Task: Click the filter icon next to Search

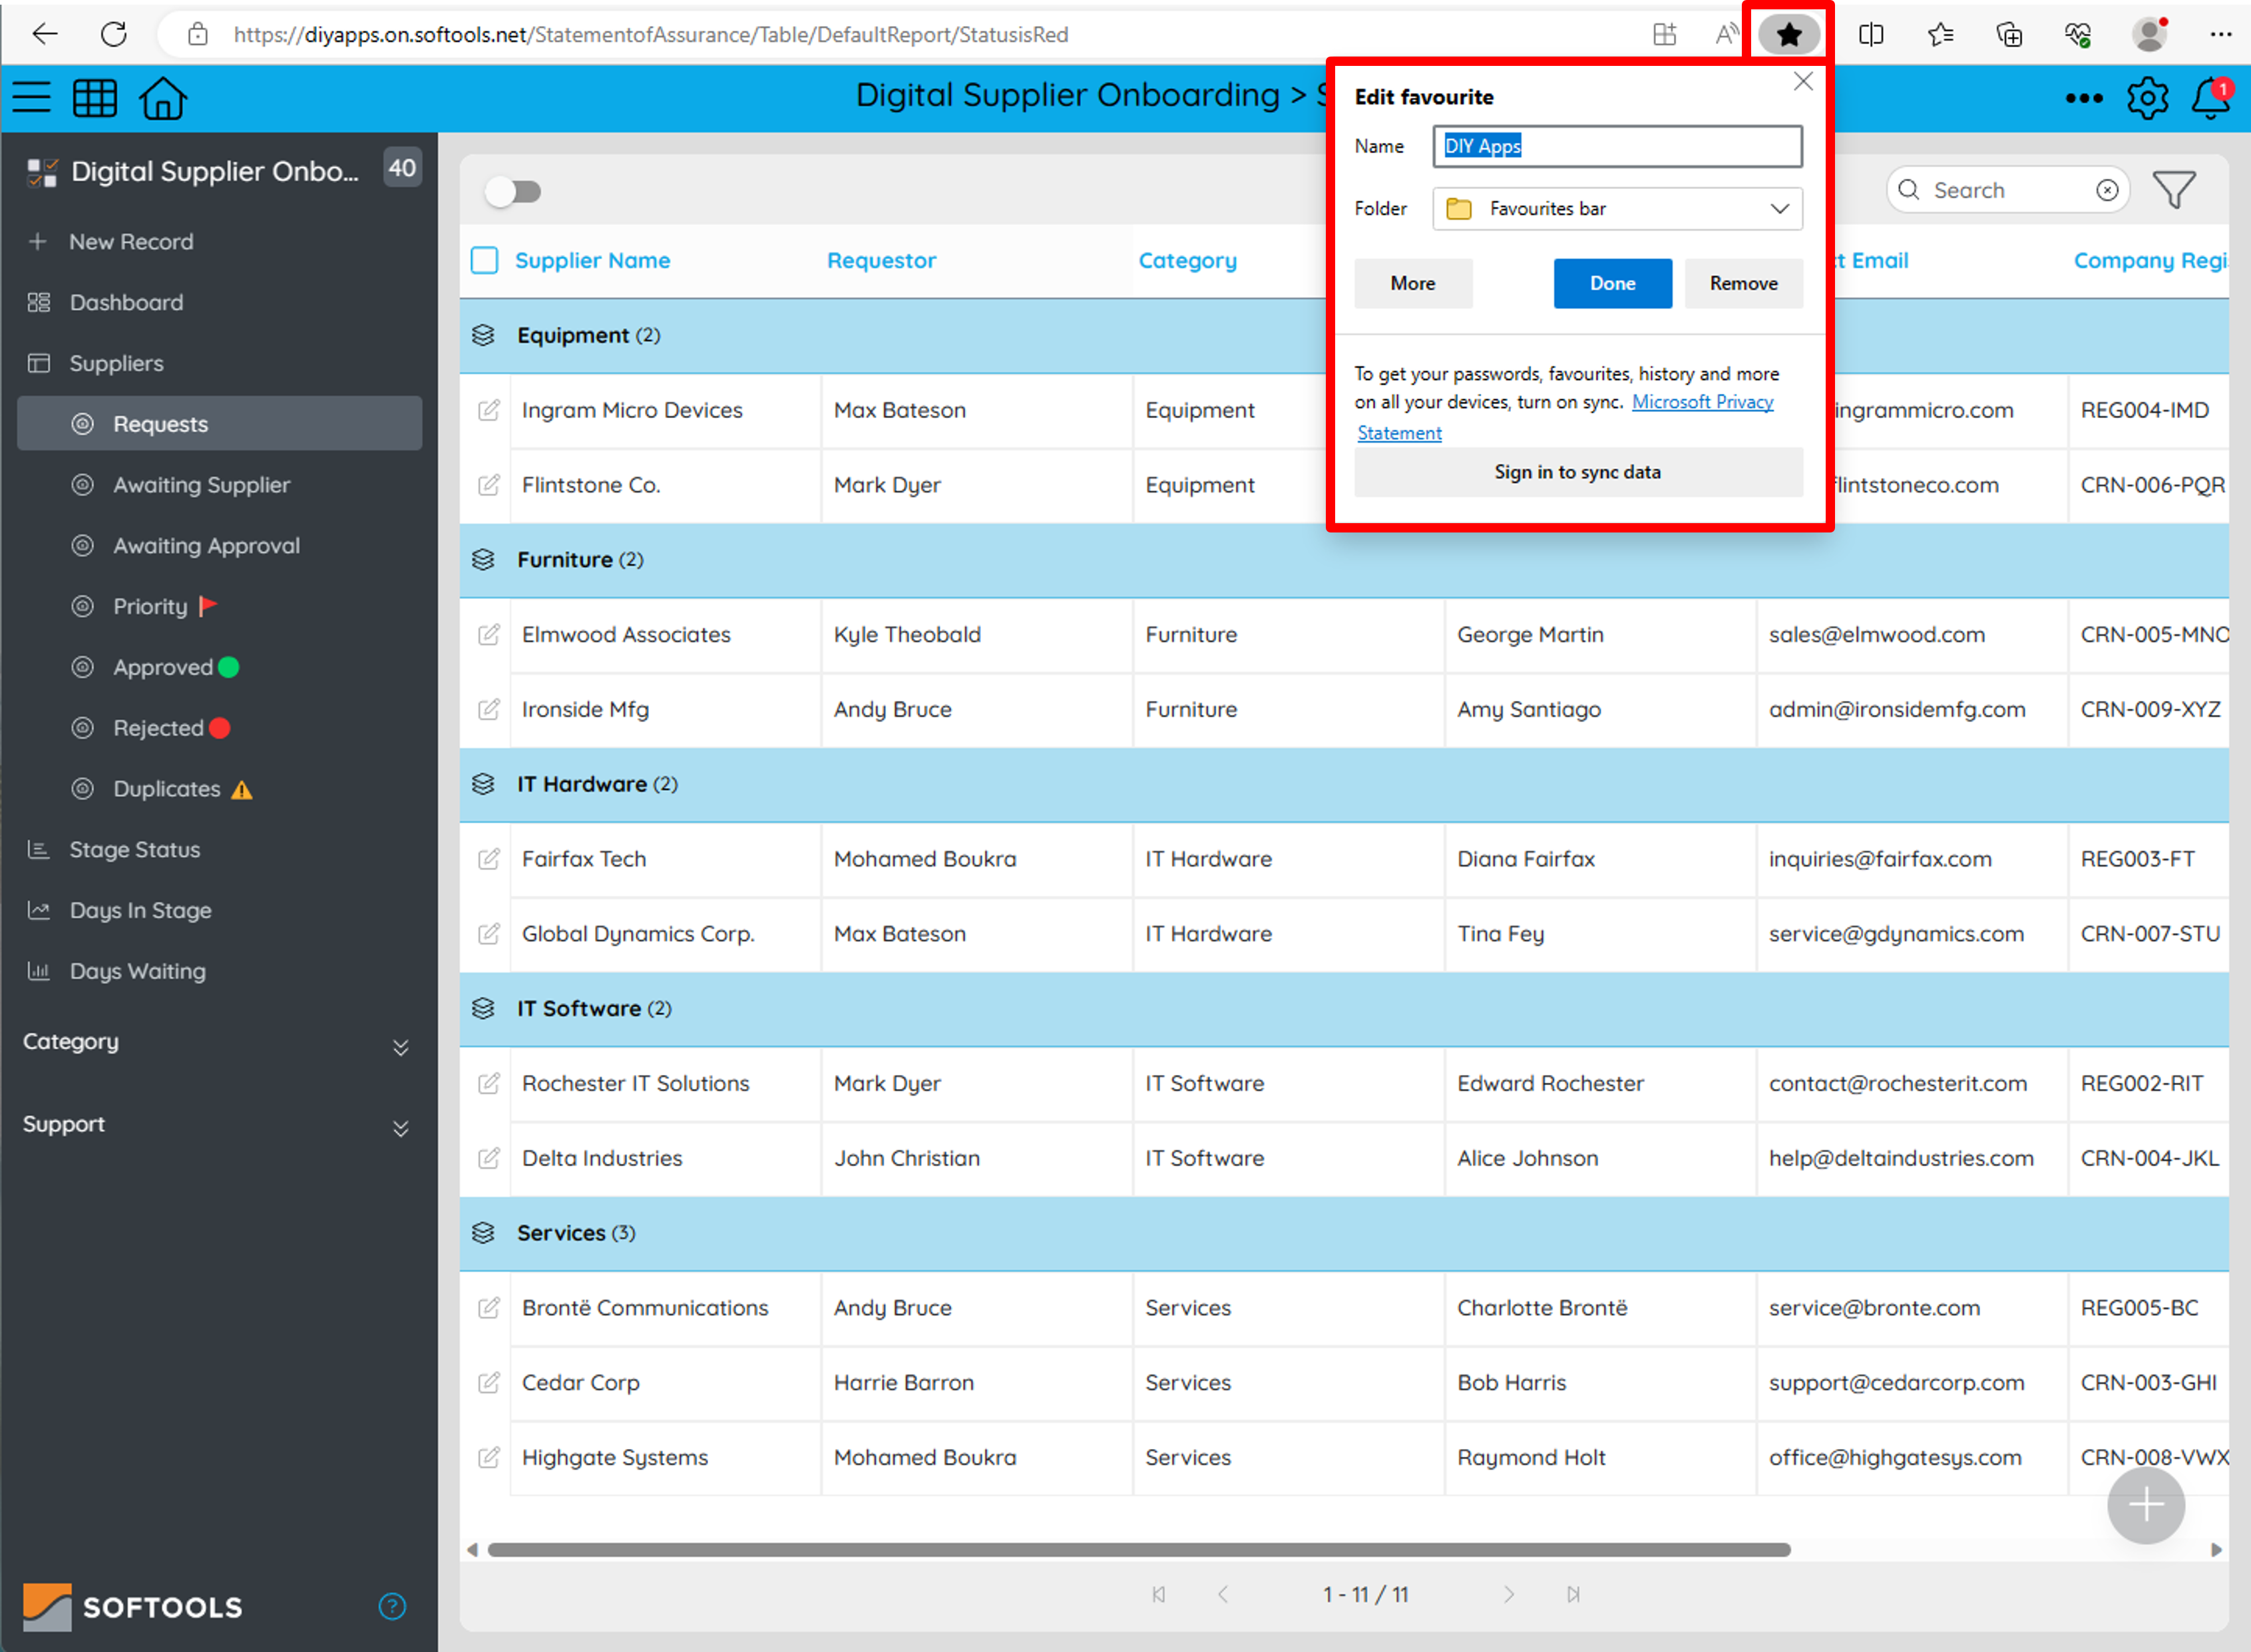Action: click(2174, 189)
